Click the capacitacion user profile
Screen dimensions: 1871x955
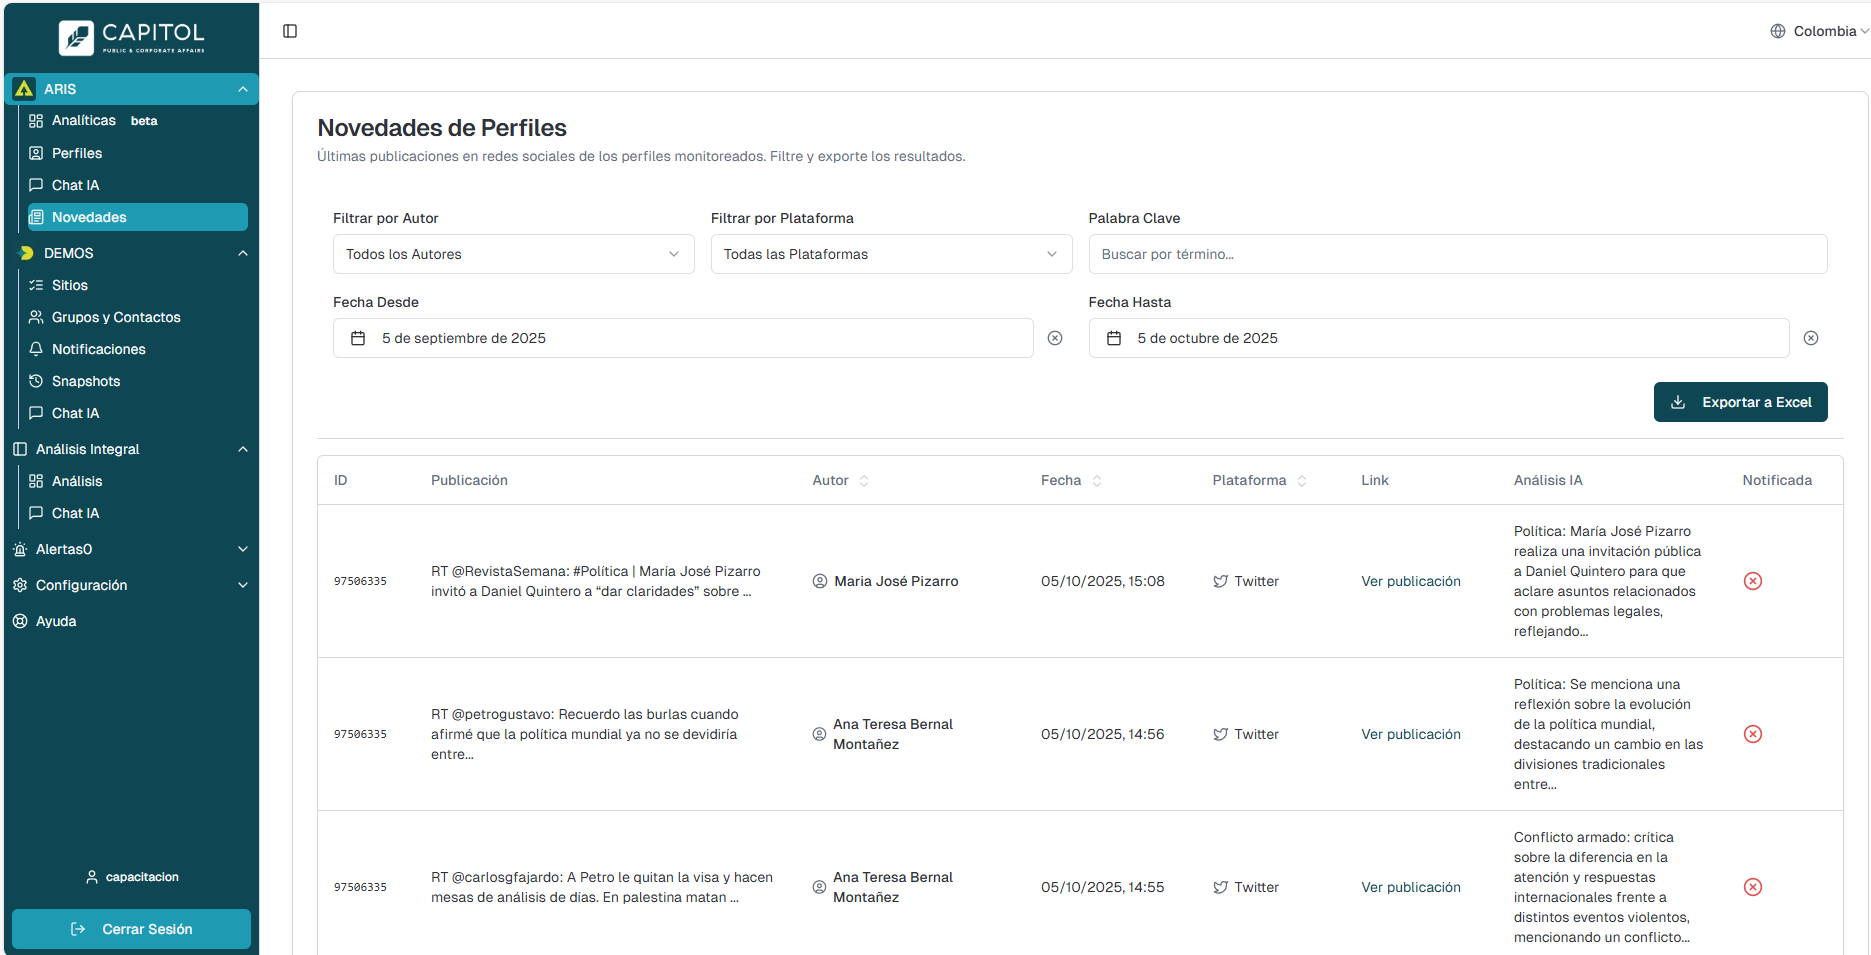pyautogui.click(x=132, y=877)
